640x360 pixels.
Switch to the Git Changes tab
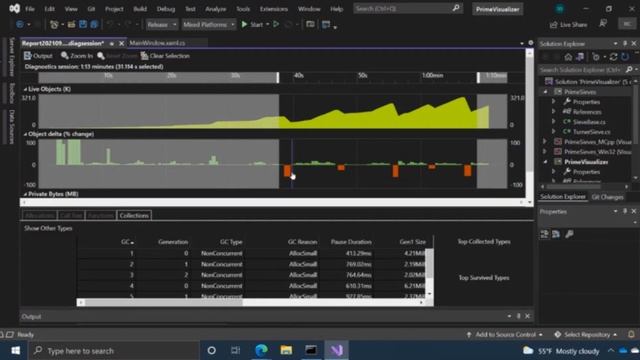pos(607,197)
